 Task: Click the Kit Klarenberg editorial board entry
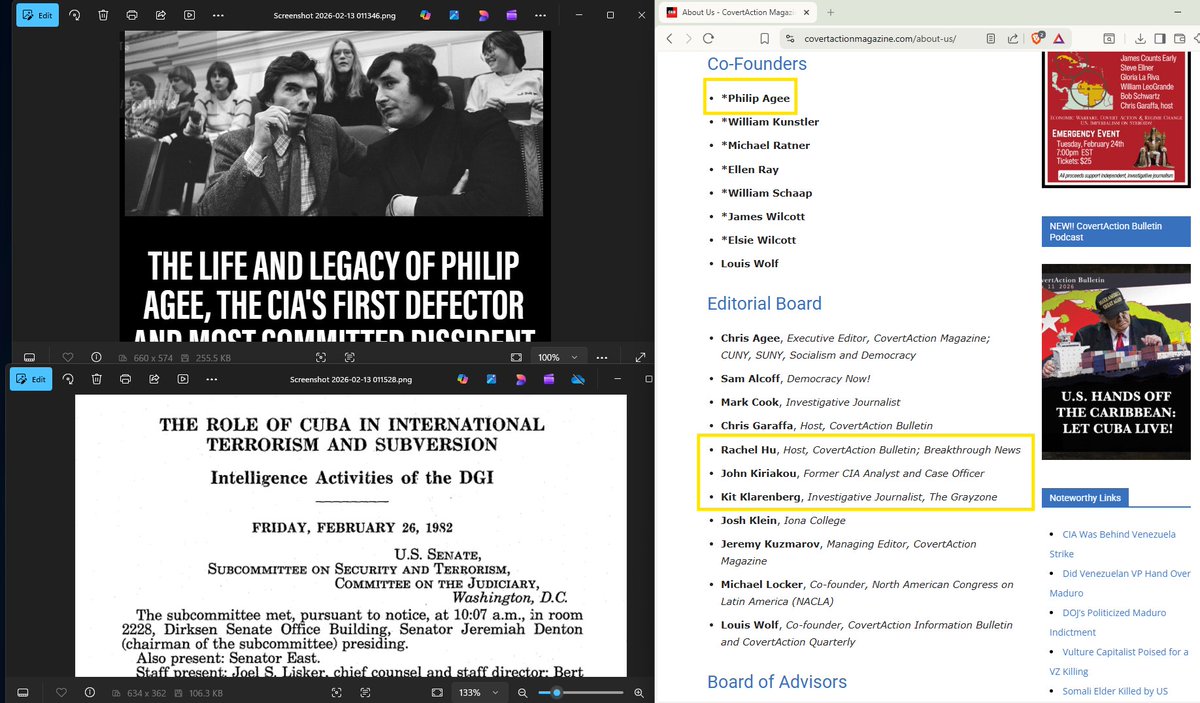(x=859, y=497)
